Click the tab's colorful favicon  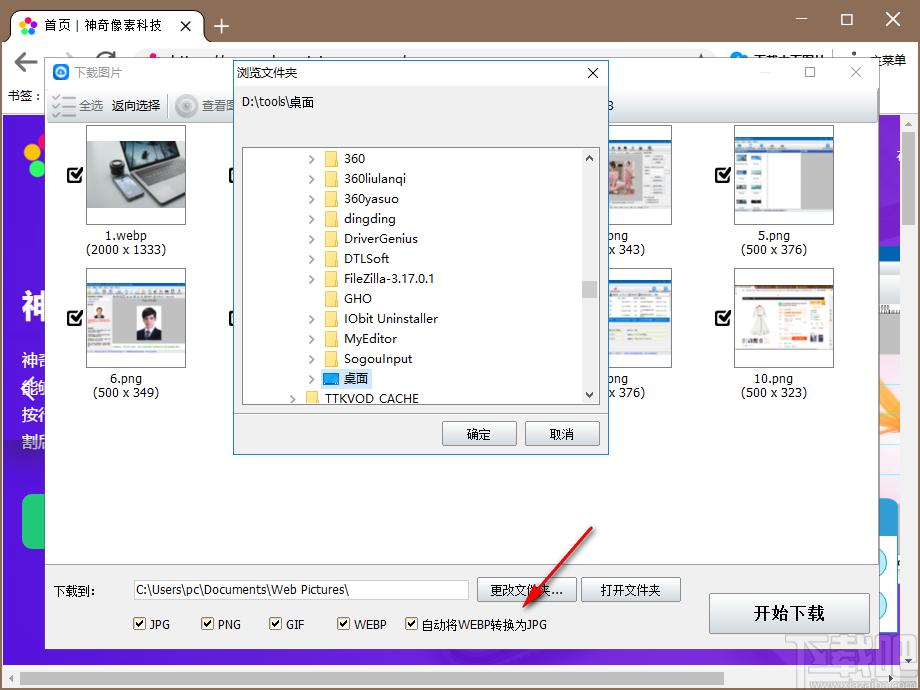coord(28,26)
